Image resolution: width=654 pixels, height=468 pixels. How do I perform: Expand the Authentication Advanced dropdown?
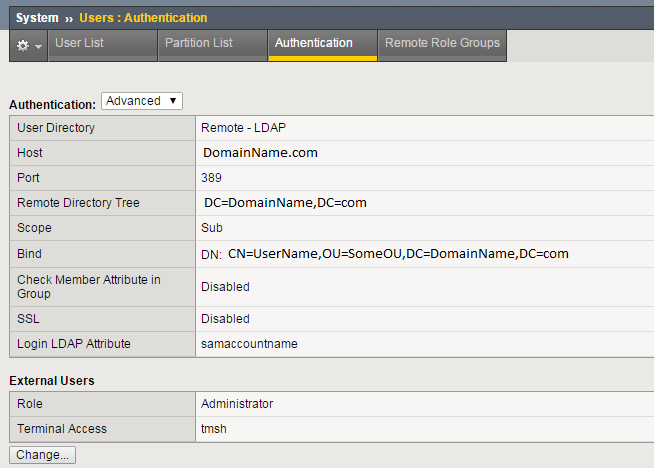point(142,101)
